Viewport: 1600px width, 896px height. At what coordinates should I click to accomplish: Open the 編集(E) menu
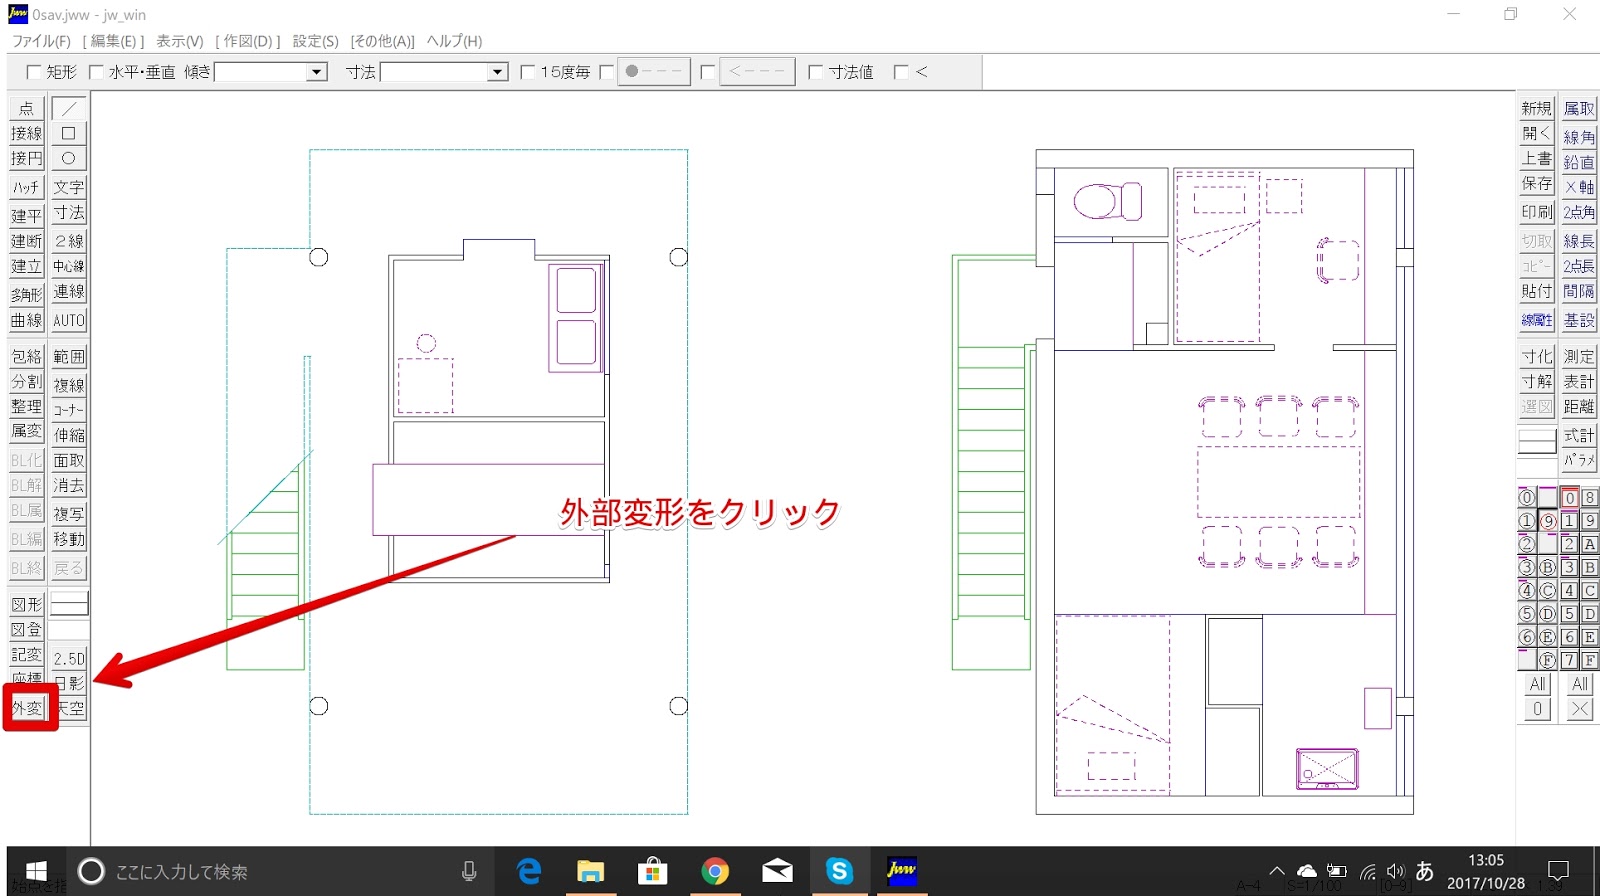pos(113,41)
